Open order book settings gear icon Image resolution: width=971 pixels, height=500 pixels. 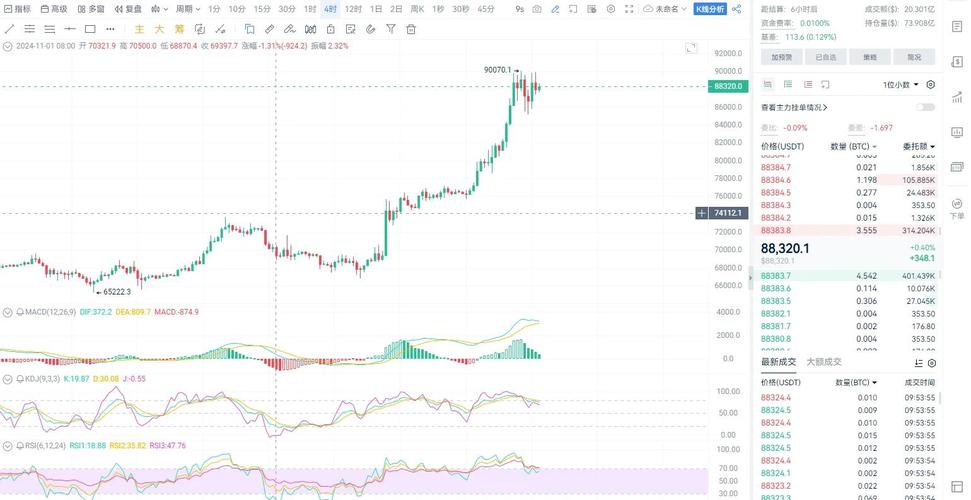pos(931,85)
